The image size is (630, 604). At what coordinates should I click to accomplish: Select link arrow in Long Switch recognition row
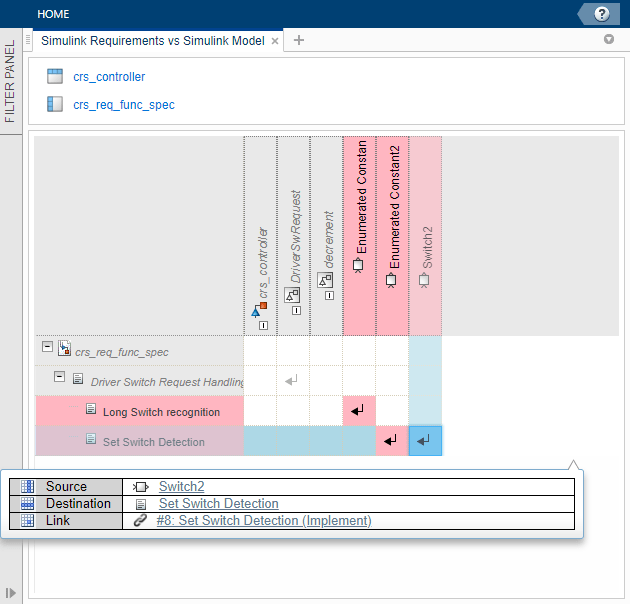pos(357,410)
